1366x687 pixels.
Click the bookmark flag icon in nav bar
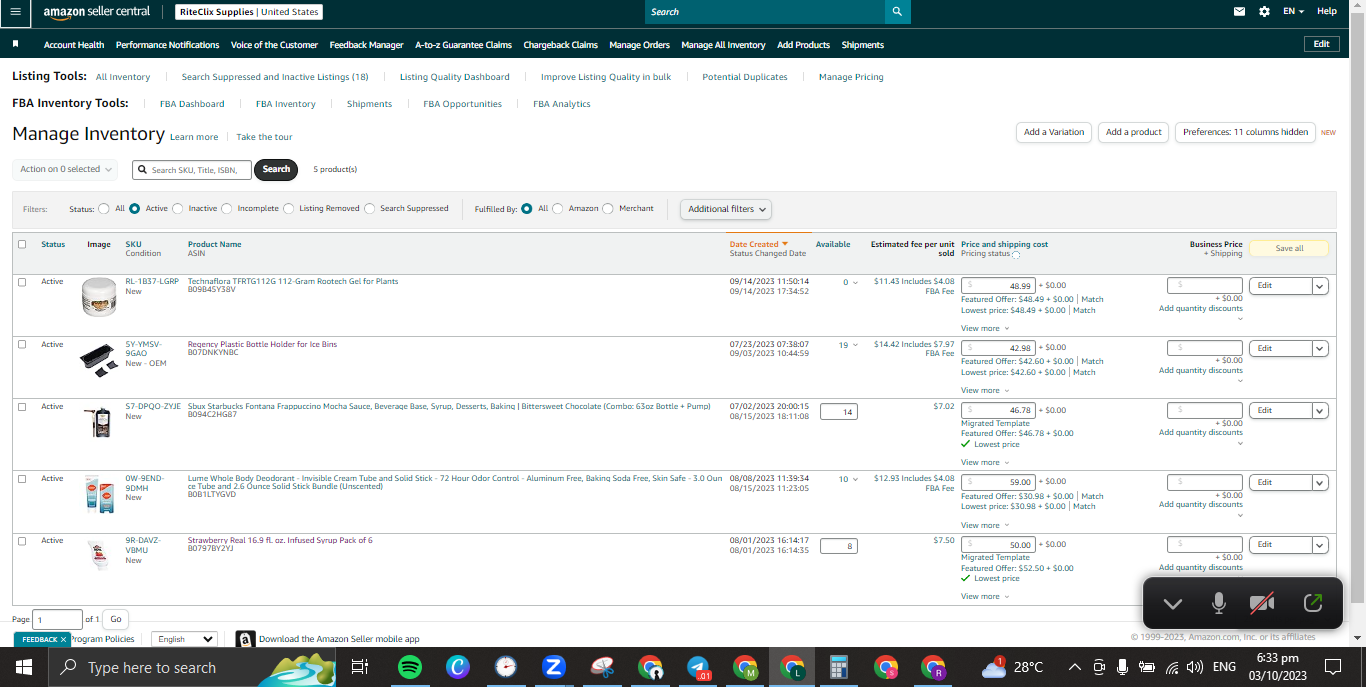16,45
